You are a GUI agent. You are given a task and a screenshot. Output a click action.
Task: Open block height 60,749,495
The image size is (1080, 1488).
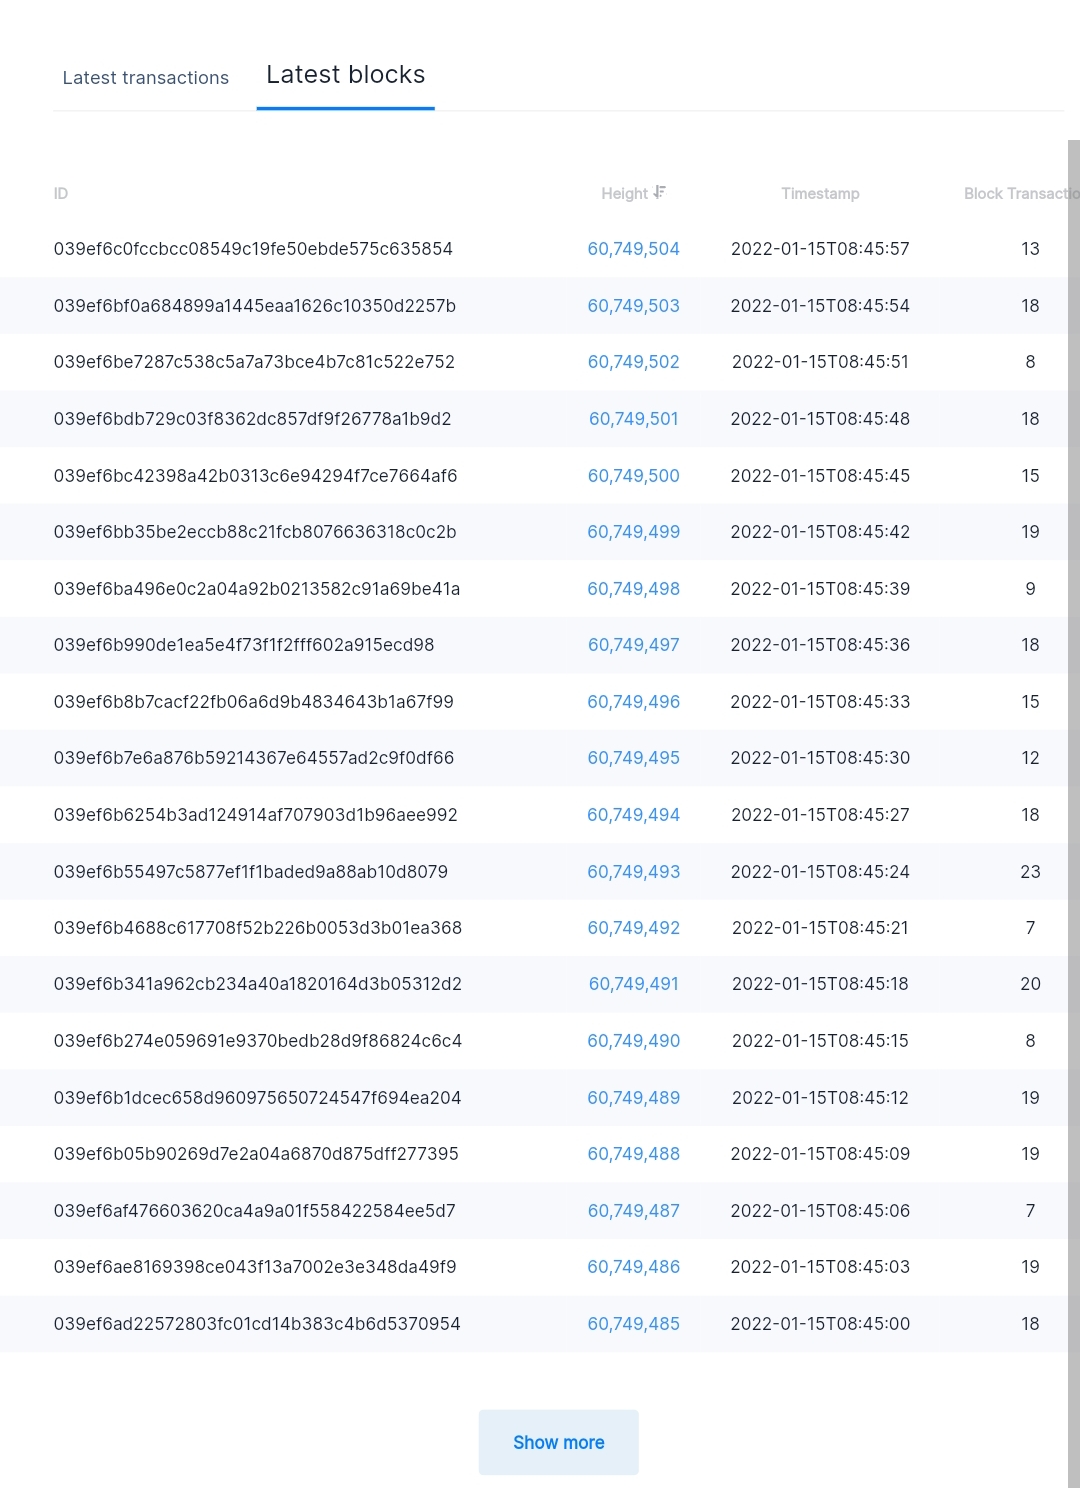(x=633, y=758)
